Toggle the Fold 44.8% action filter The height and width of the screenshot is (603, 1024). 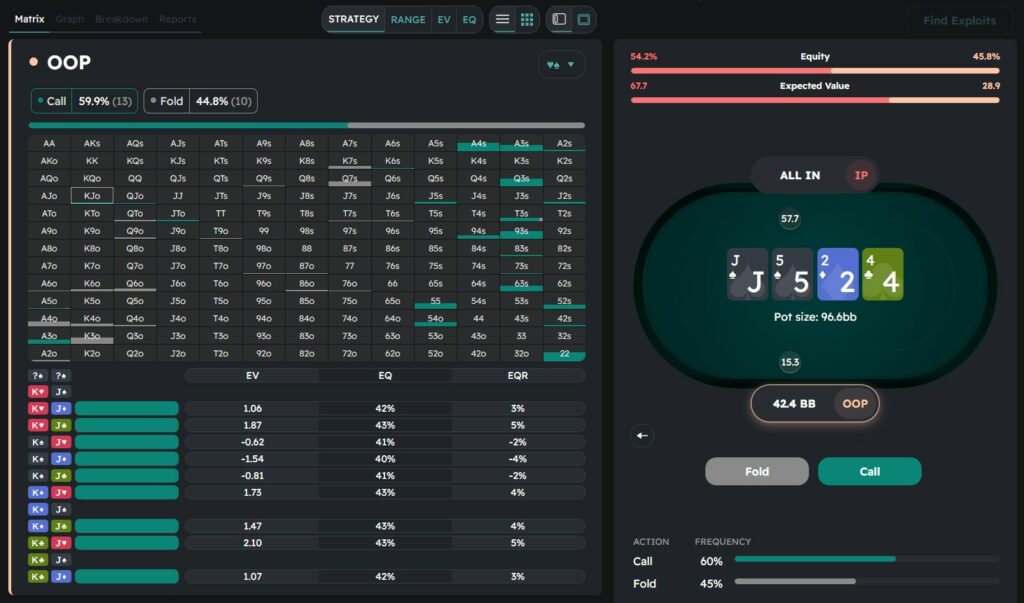click(200, 101)
